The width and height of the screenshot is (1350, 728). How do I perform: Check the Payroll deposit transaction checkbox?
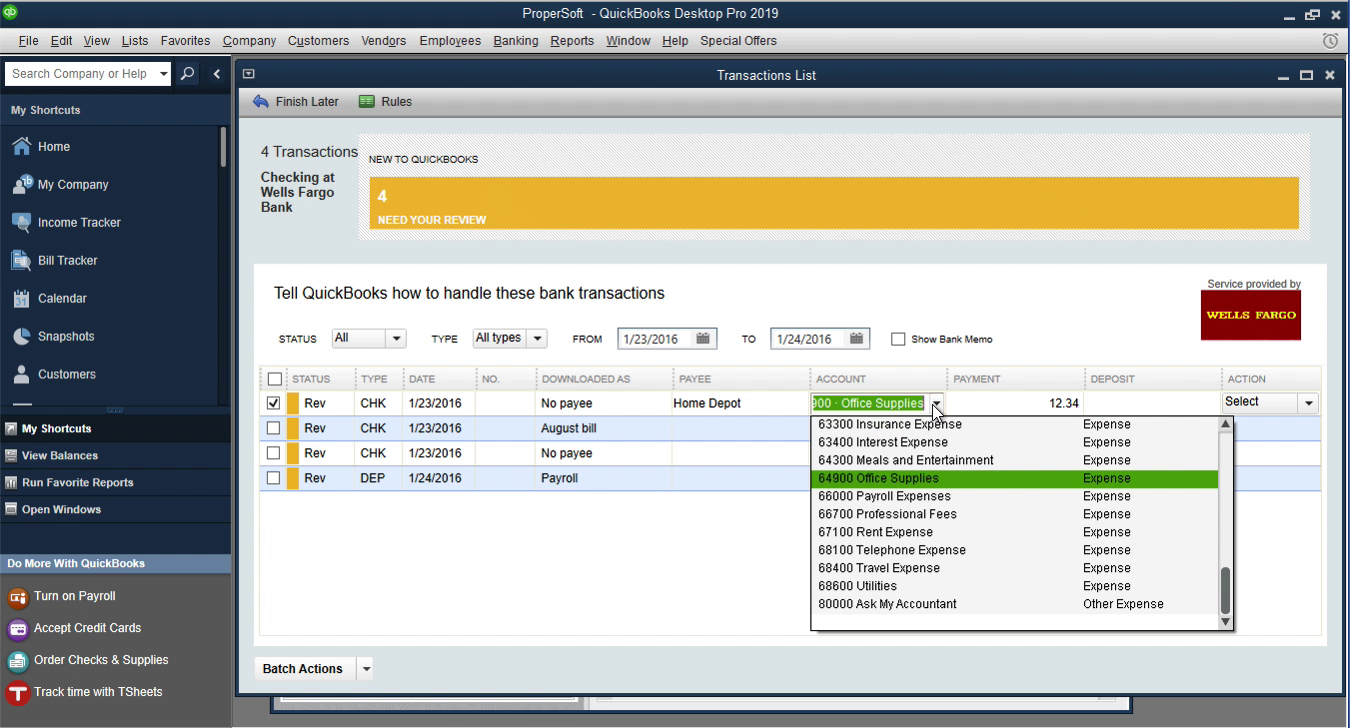pos(274,478)
